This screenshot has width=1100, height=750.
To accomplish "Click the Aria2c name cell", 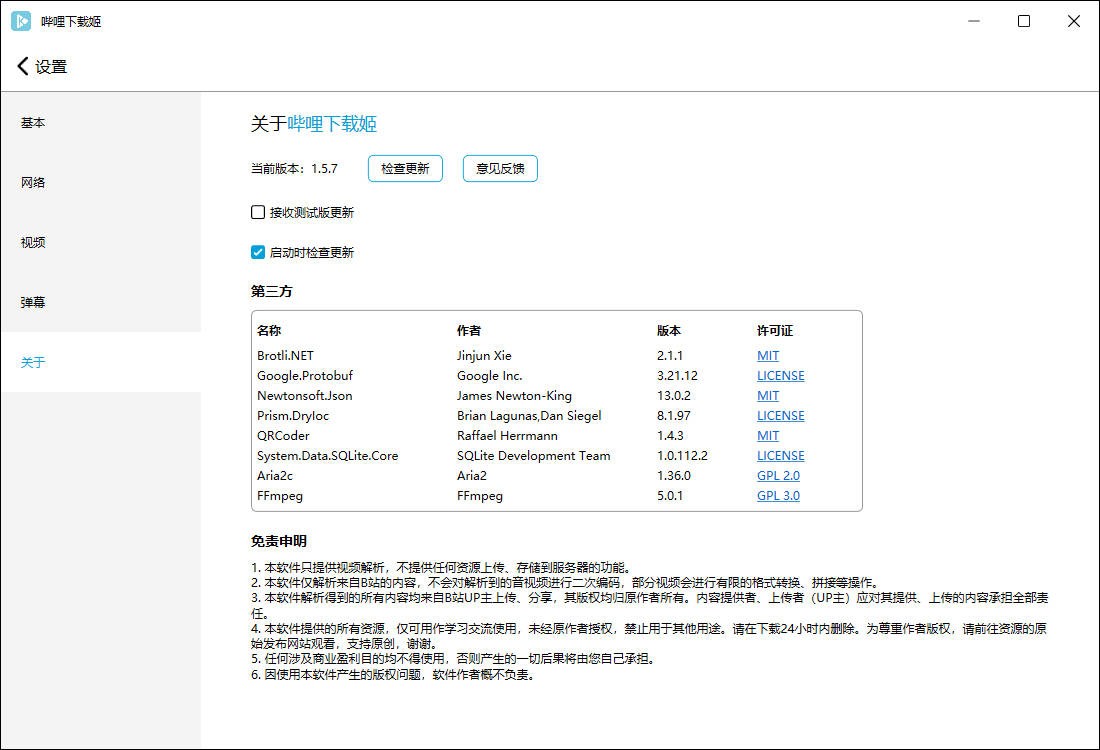I will pyautogui.click(x=275, y=475).
